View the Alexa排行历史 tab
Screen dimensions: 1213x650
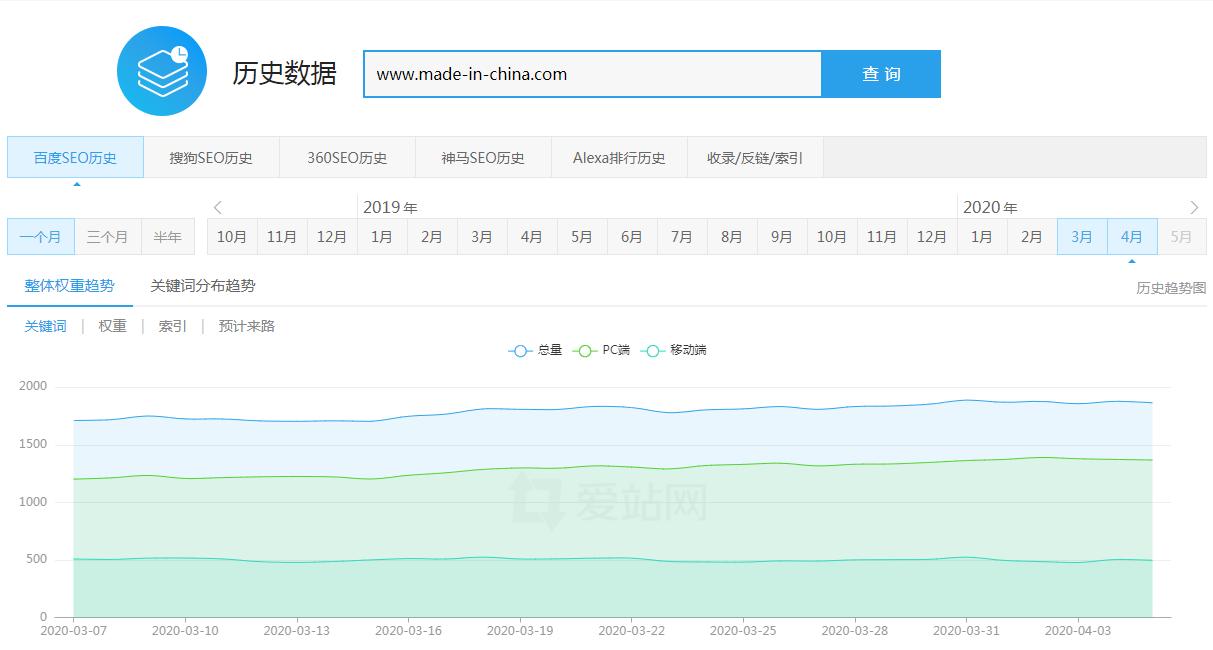[618, 157]
